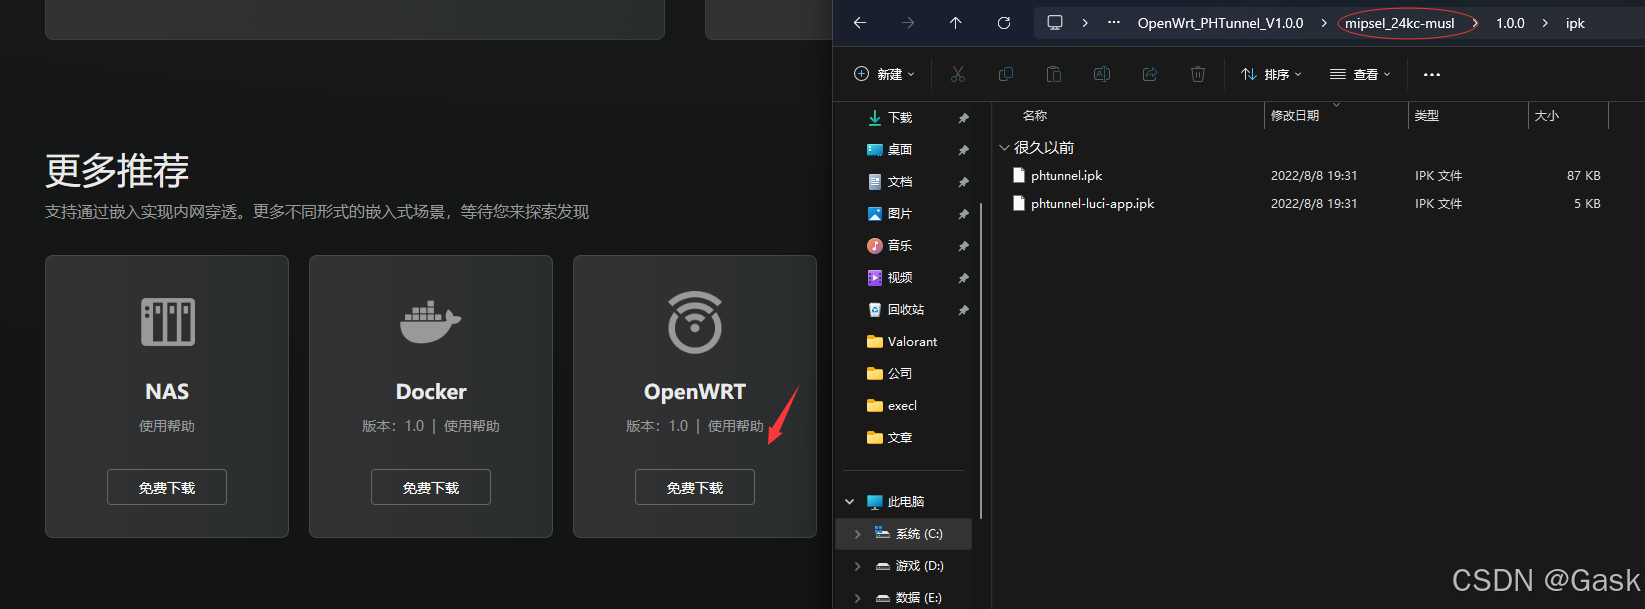Open 桌面 in the sidebar
The image size is (1645, 609).
click(900, 150)
